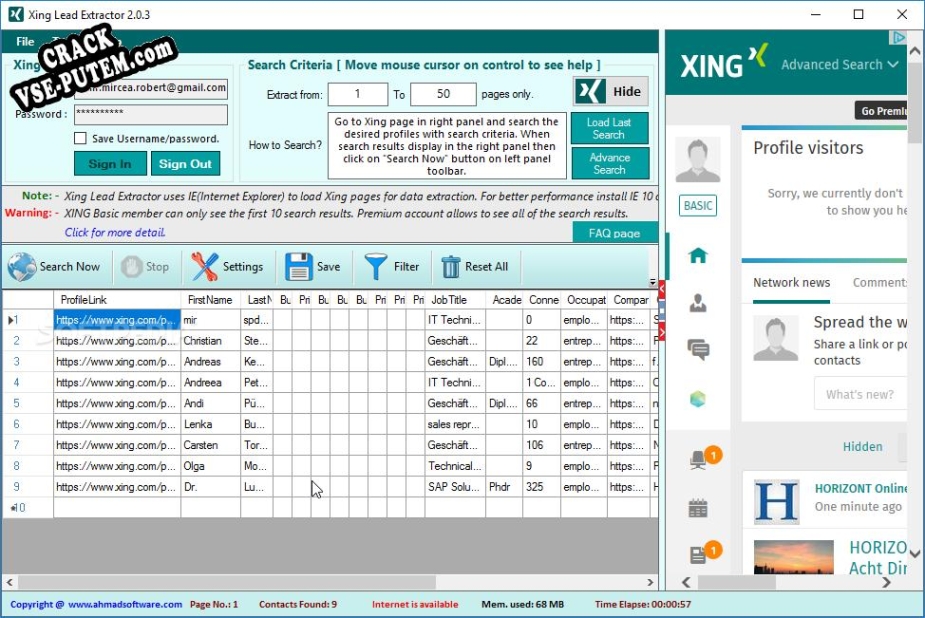The image size is (925, 618).
Task: Select row header number 5
Action: (x=28, y=403)
